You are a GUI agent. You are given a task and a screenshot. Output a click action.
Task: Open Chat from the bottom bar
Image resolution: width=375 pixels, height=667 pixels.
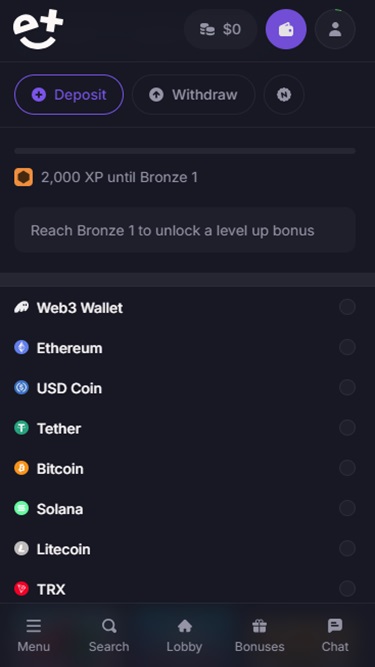pyautogui.click(x=335, y=636)
